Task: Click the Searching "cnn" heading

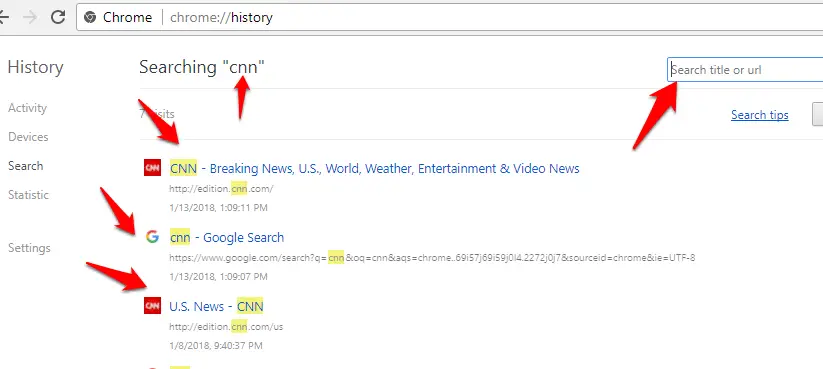Action: tap(202, 67)
